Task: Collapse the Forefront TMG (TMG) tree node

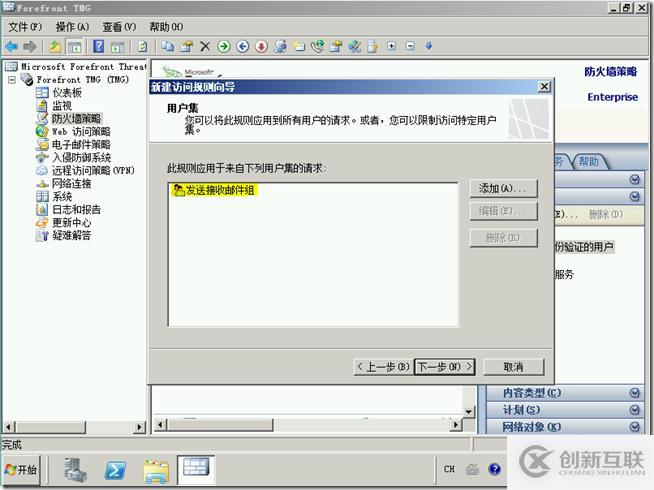Action: pyautogui.click(x=12, y=79)
